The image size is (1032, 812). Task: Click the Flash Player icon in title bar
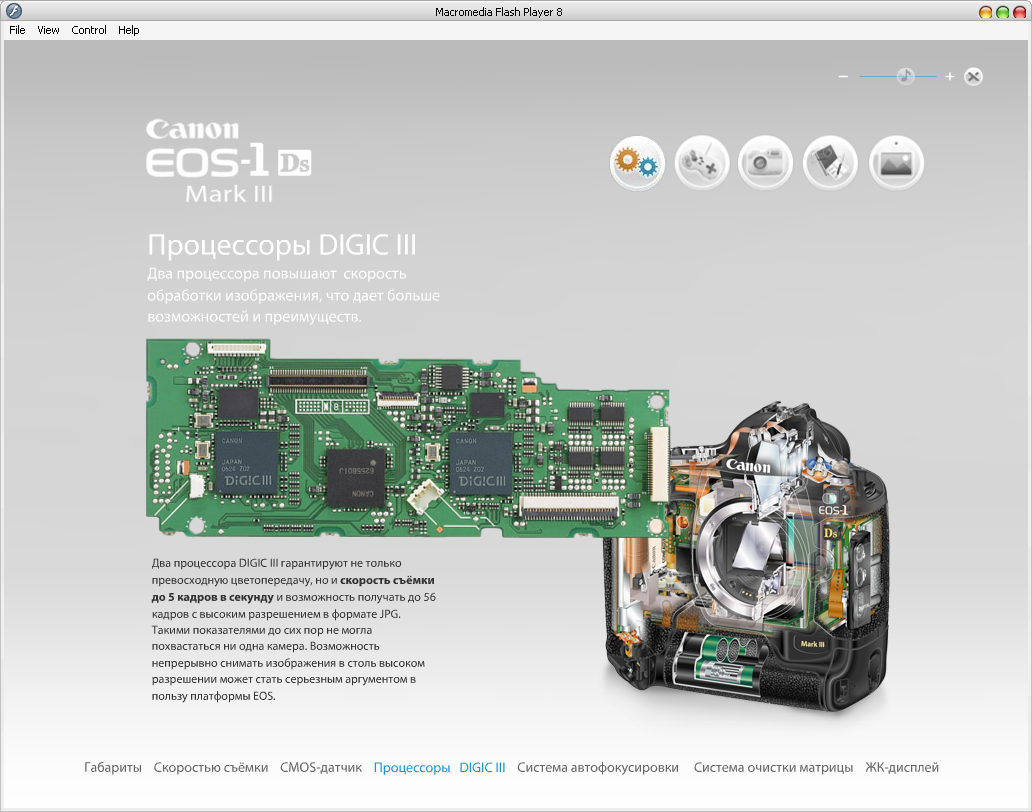13,11
